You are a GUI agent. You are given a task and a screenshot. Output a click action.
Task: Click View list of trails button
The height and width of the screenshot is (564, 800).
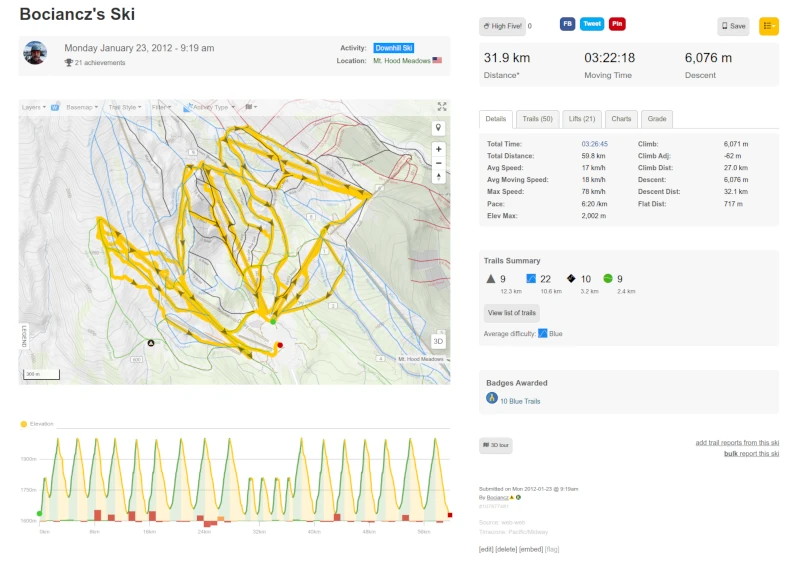click(x=512, y=313)
